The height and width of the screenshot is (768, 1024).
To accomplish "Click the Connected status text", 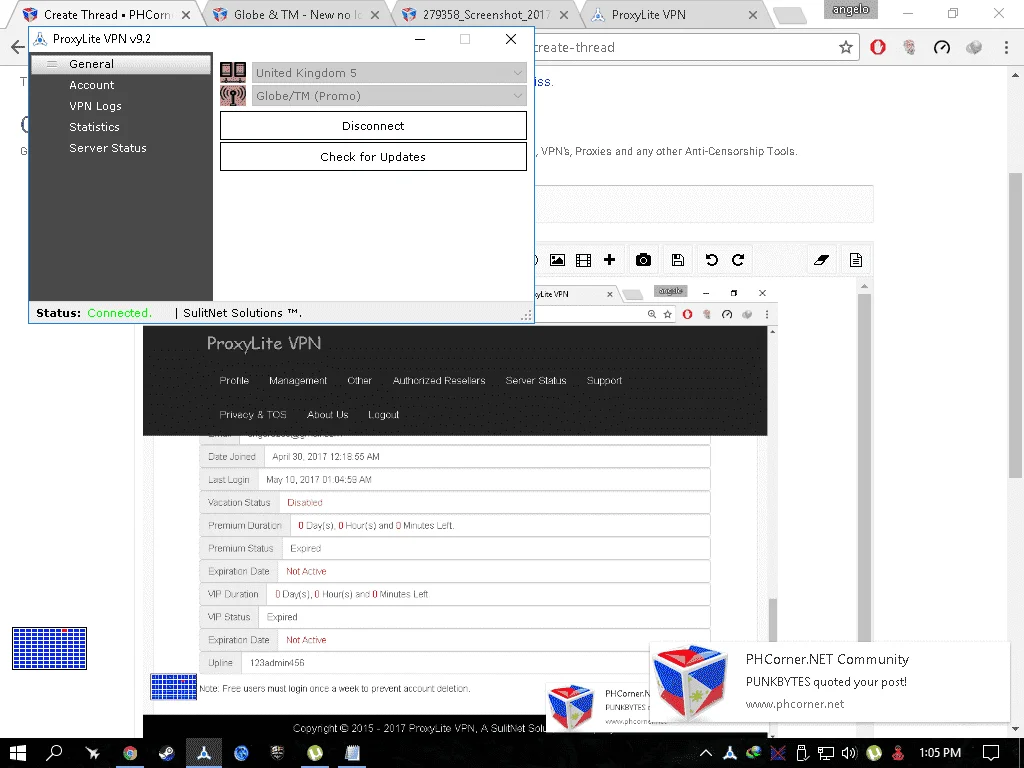I will coord(120,313).
